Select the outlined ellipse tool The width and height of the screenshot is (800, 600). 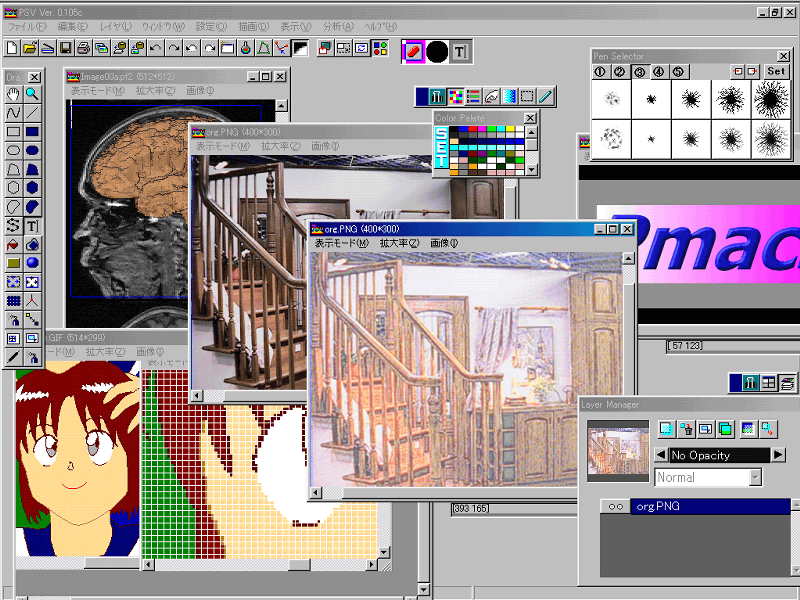click(13, 151)
